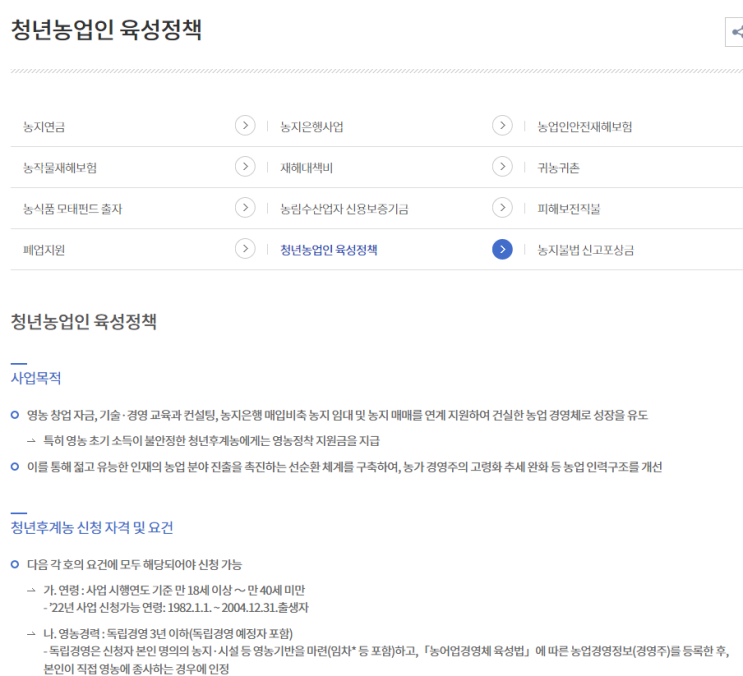Open the 폐업지원 link
Screen dimensions: 743x676
click(x=44, y=250)
